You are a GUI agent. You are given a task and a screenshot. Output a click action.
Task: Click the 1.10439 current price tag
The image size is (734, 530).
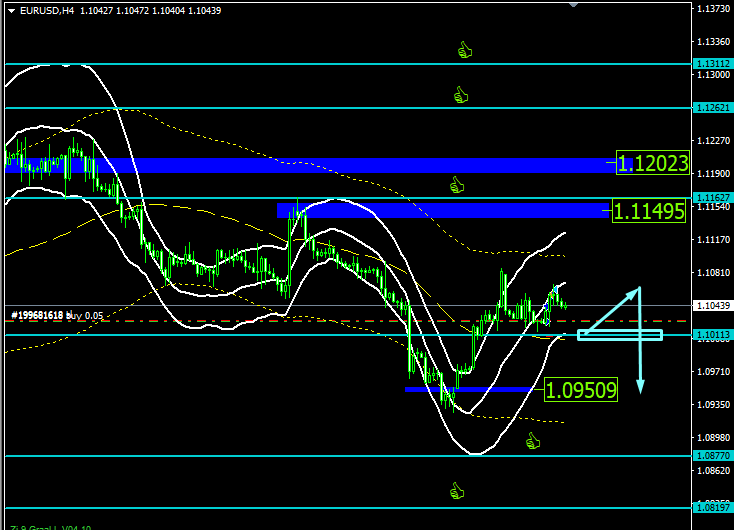712,305
